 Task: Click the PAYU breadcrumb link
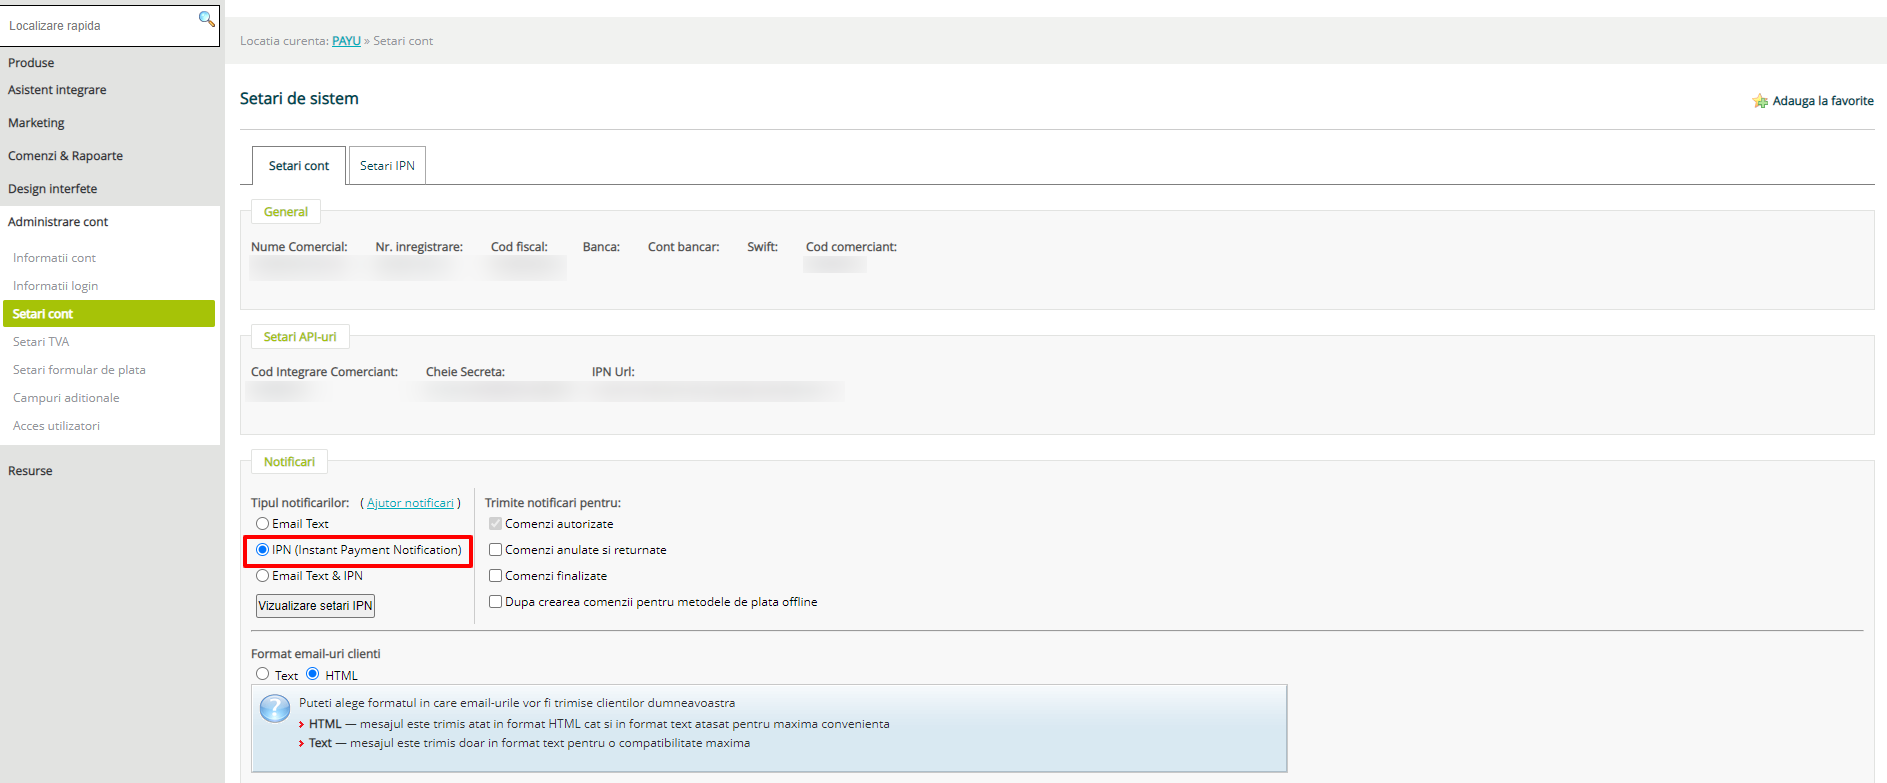click(346, 41)
